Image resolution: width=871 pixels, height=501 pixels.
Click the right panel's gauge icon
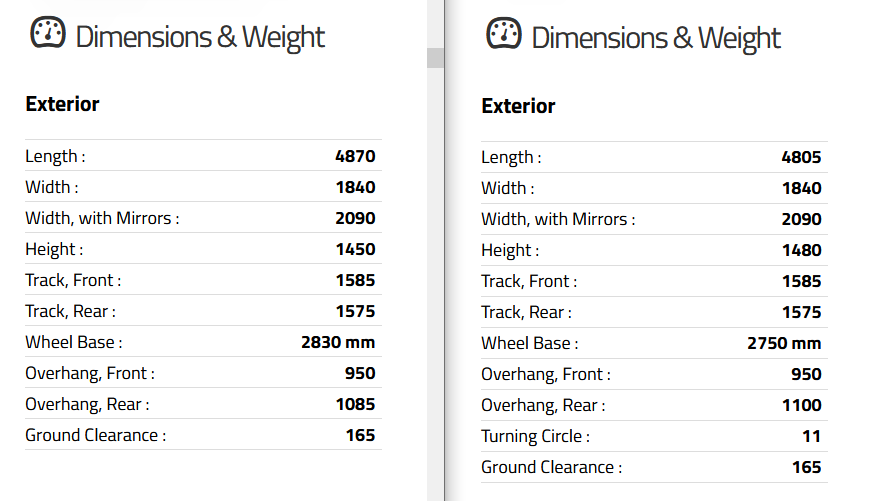[504, 33]
